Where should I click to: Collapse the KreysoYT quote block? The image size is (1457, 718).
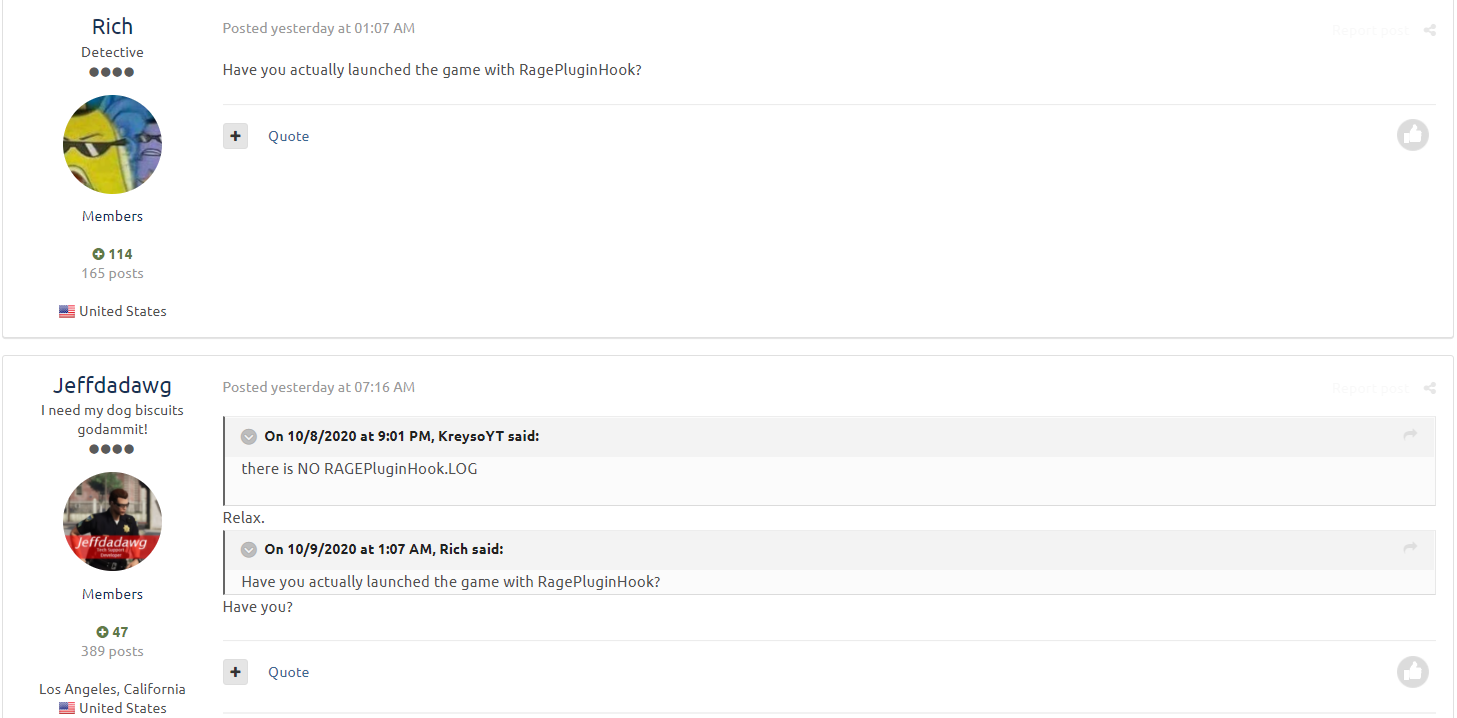click(249, 437)
